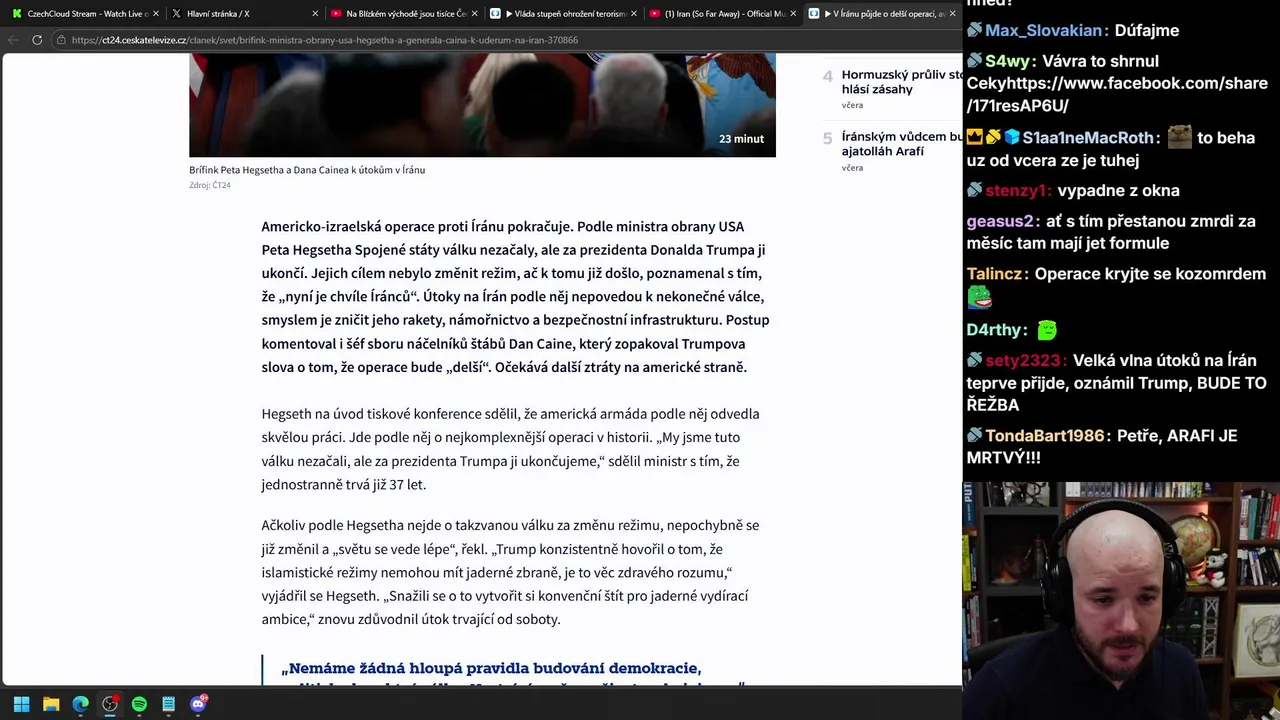Screen dimensions: 1280x720
Task: Click the site info icon beside the URL
Action: 61,40
